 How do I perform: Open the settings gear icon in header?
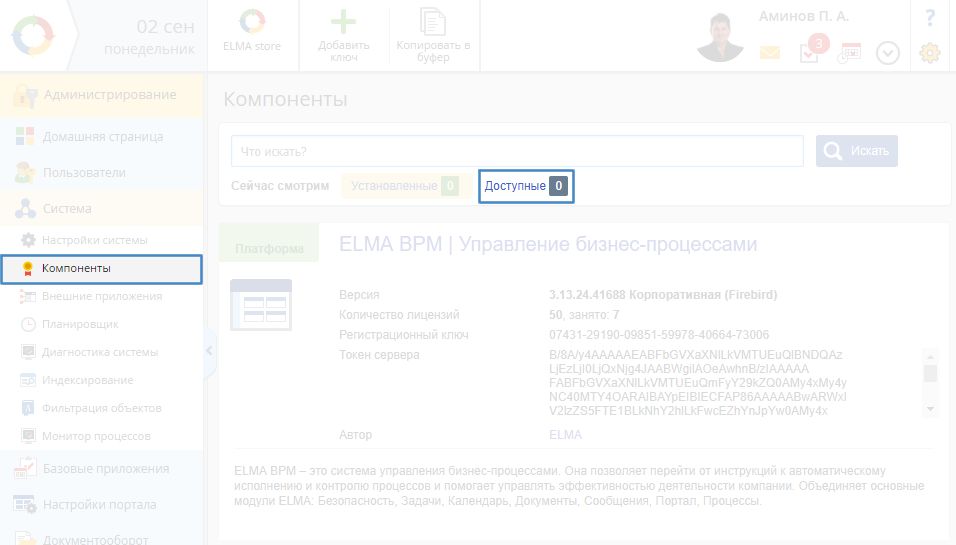coord(930,53)
